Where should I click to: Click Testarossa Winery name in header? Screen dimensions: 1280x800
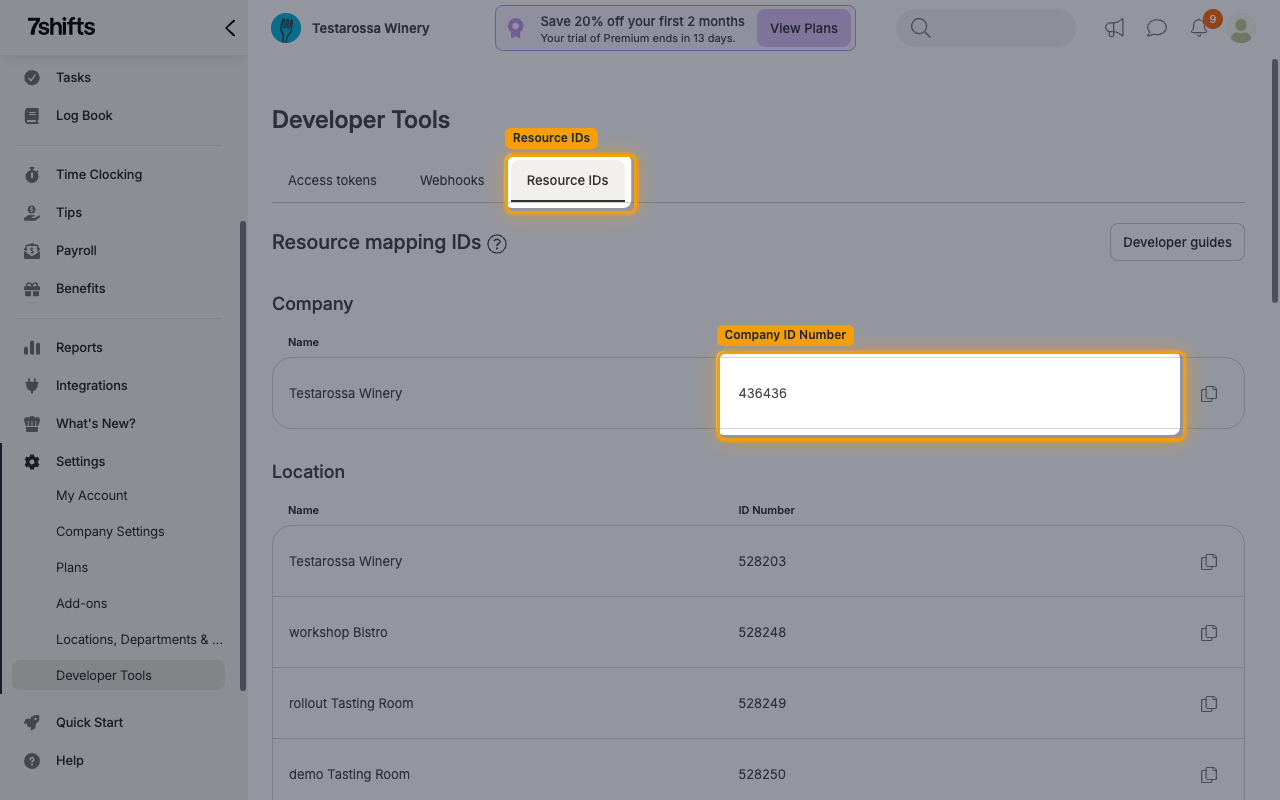[x=371, y=28]
